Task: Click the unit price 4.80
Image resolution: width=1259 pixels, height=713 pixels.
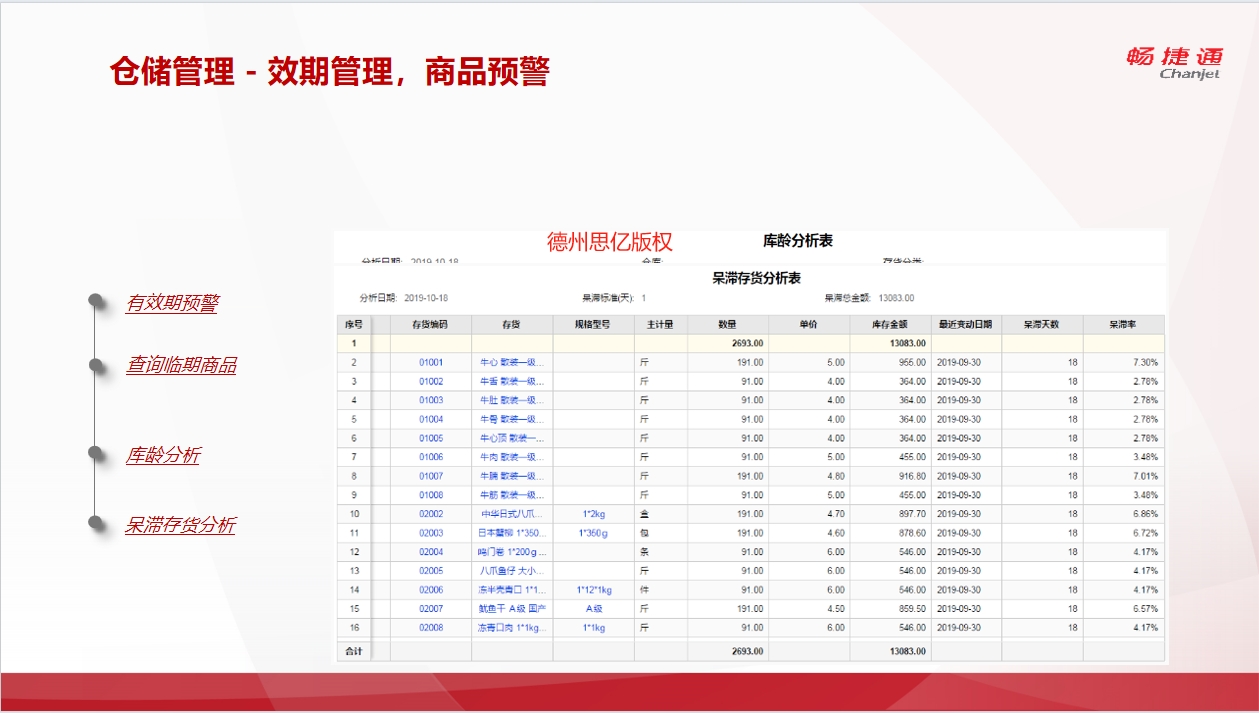Action: (836, 476)
